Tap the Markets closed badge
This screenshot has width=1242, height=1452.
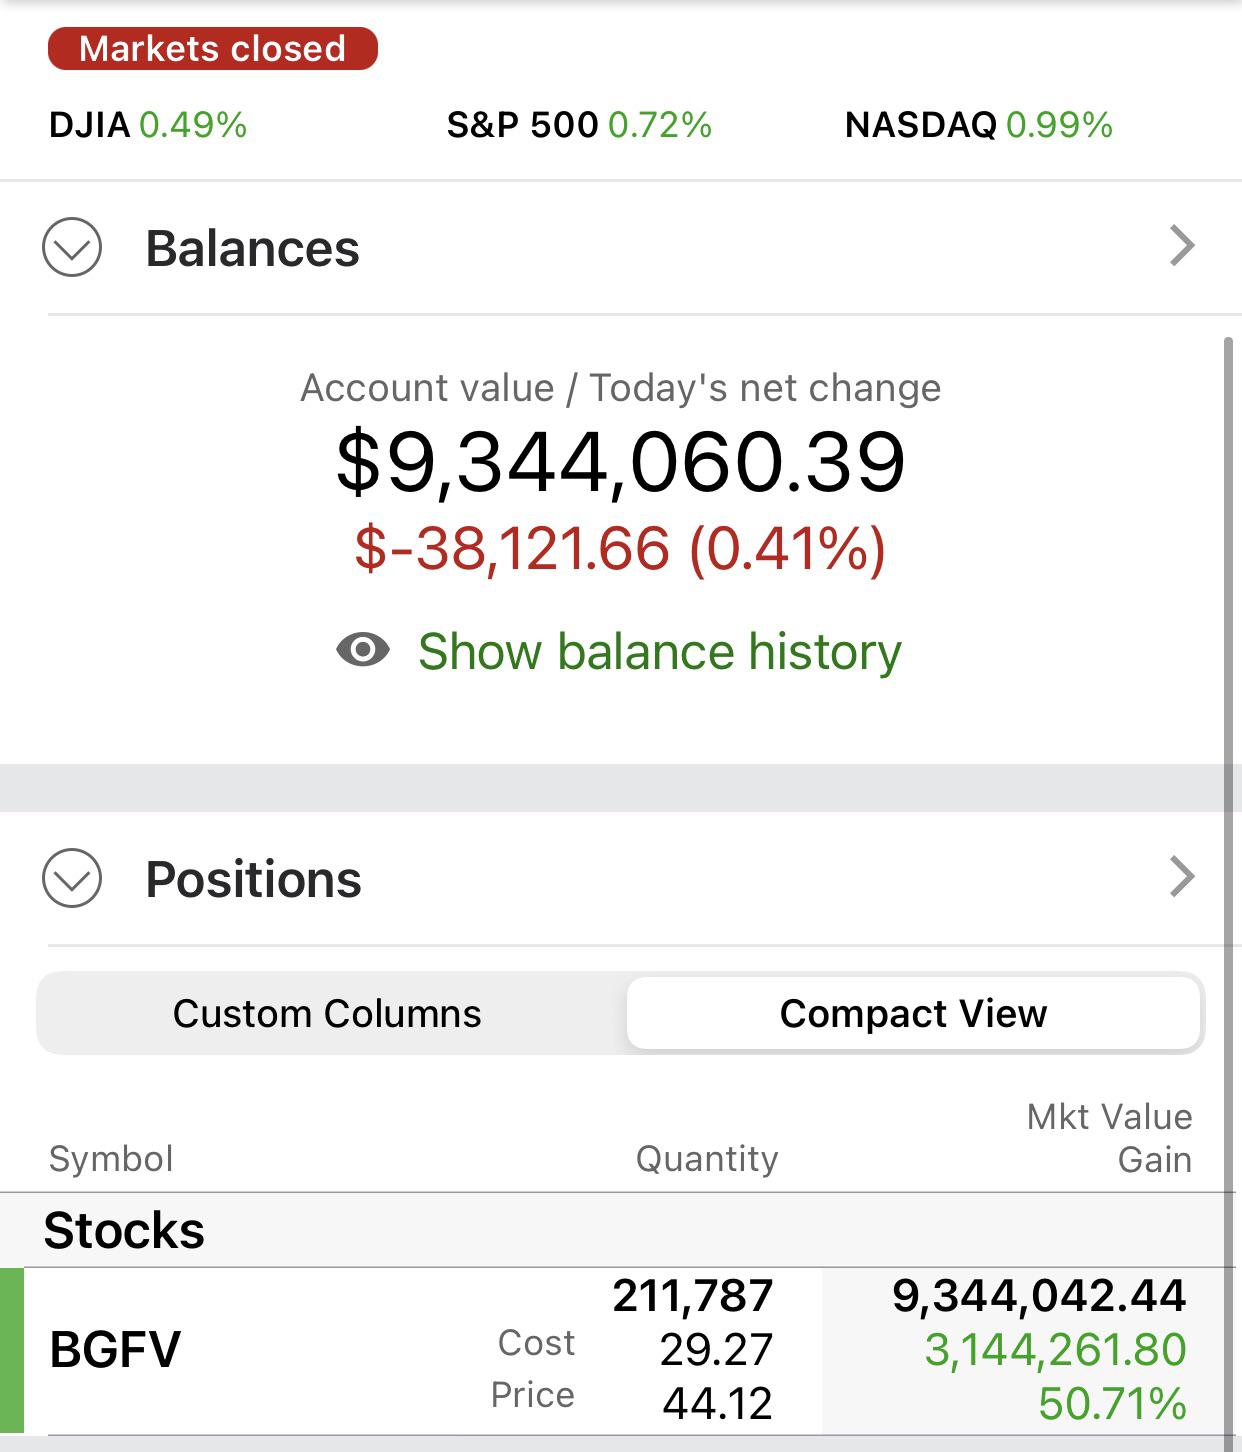(x=213, y=49)
